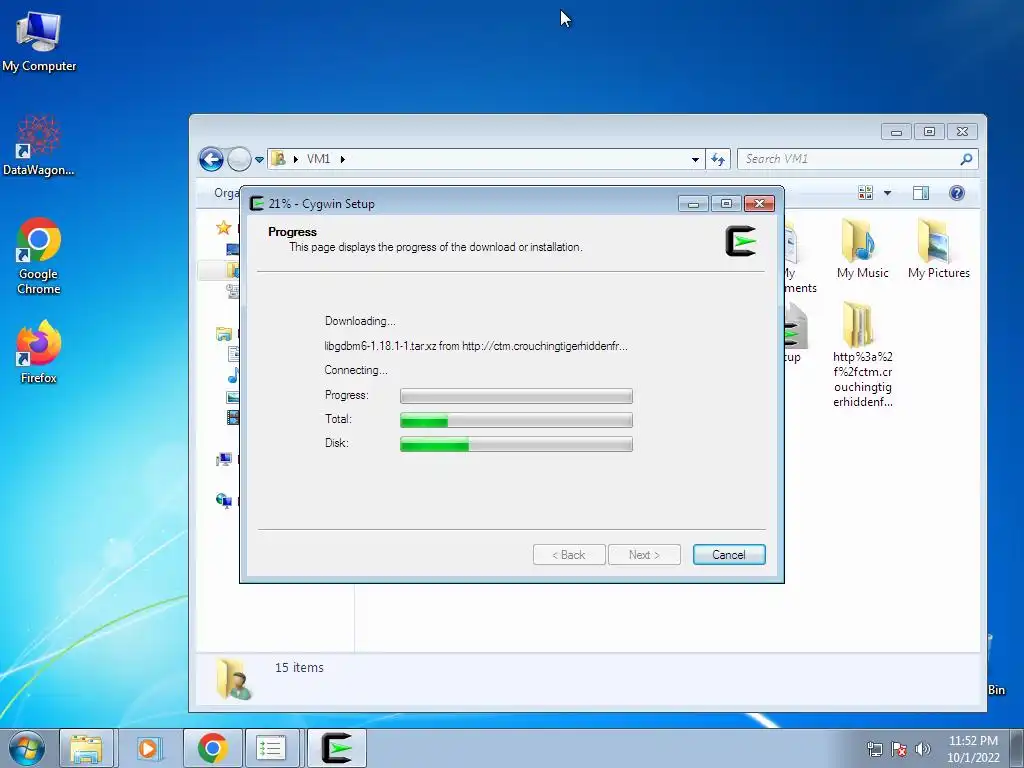This screenshot has height=768, width=1024.
Task: Refresh the Explorer folder view
Action: click(718, 159)
